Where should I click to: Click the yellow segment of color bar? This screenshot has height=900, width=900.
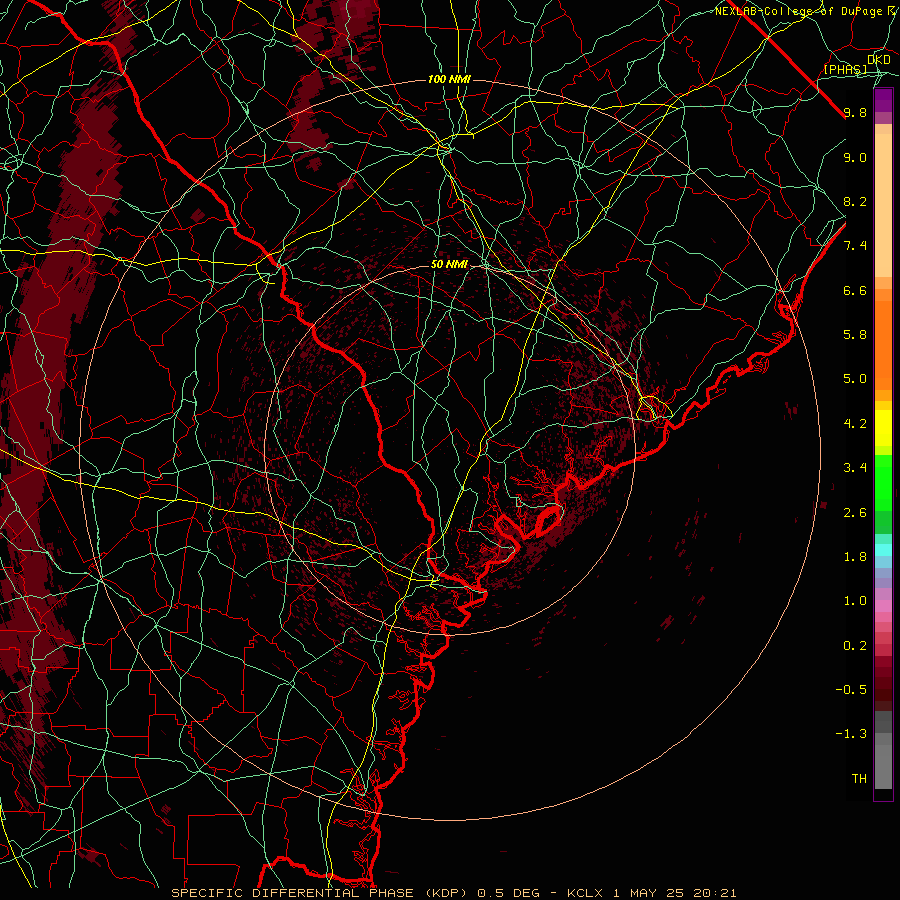point(883,428)
